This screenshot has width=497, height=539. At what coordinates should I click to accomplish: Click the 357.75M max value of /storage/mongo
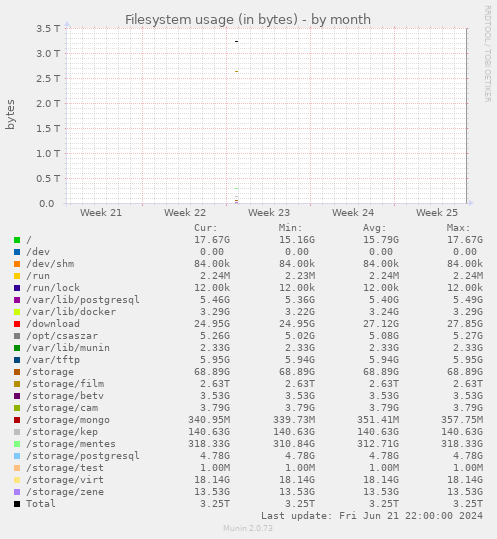click(x=462, y=420)
